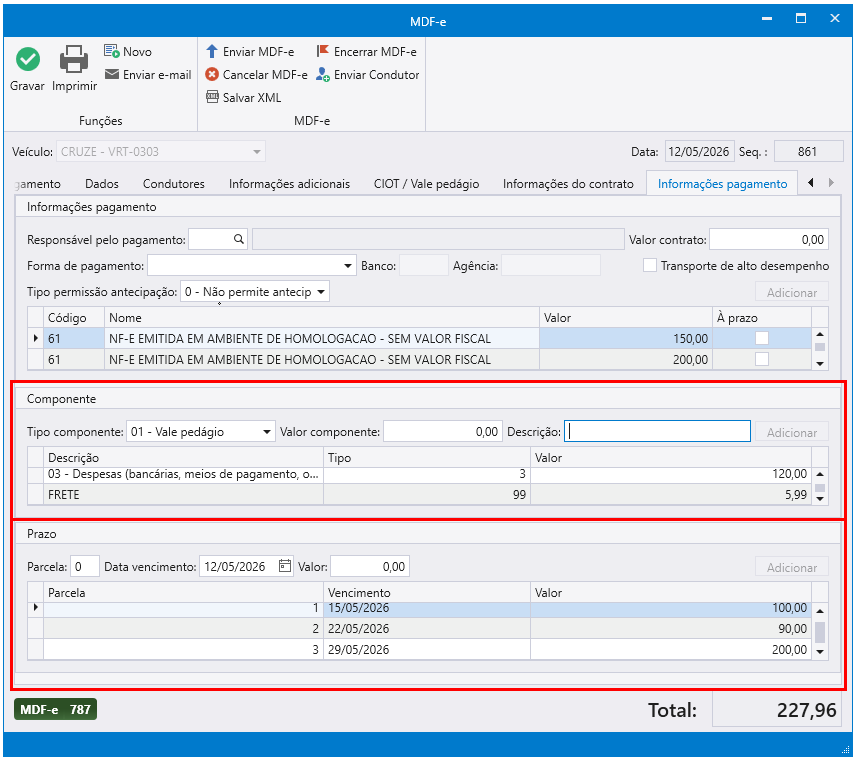Click the Prazo Valor input field
Image resolution: width=856 pixels, height=760 pixels.
[370, 566]
